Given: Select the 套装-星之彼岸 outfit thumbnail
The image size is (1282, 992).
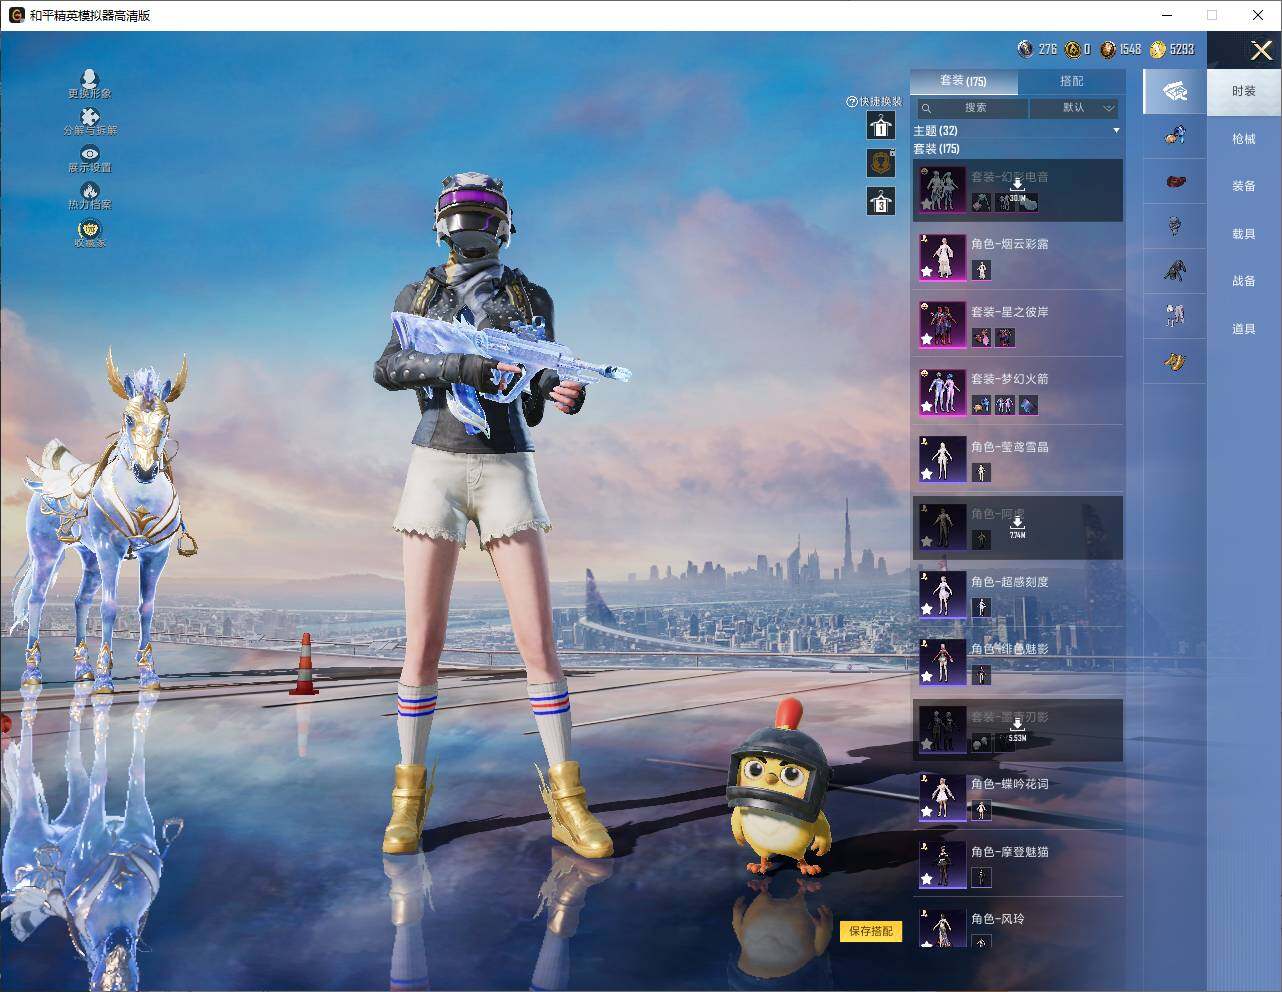Looking at the screenshot, I should pyautogui.click(x=942, y=324).
